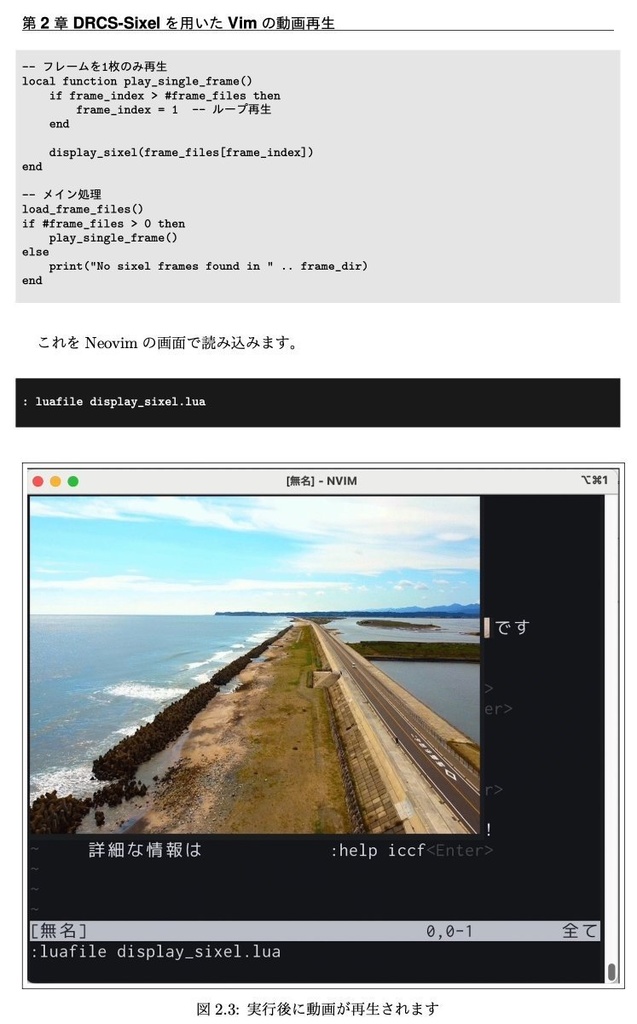Click the 'です' text beside the video frame

pos(512,628)
